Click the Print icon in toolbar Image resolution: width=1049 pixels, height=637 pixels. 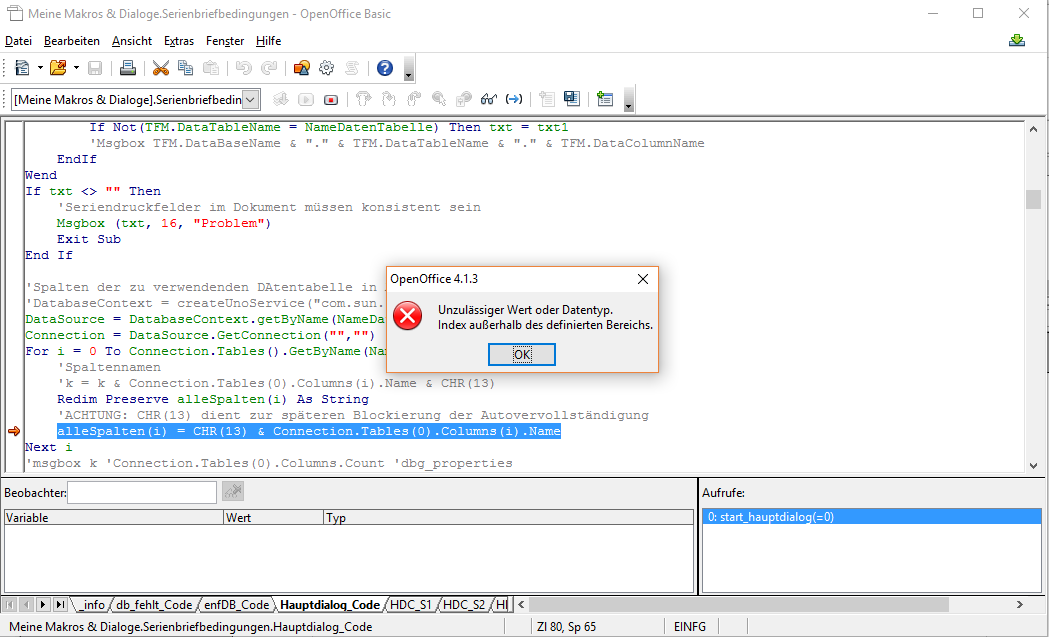point(128,68)
